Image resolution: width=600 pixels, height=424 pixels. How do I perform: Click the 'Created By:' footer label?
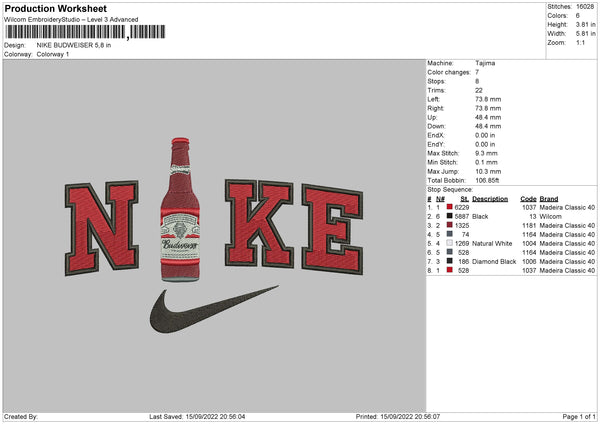click(21, 417)
